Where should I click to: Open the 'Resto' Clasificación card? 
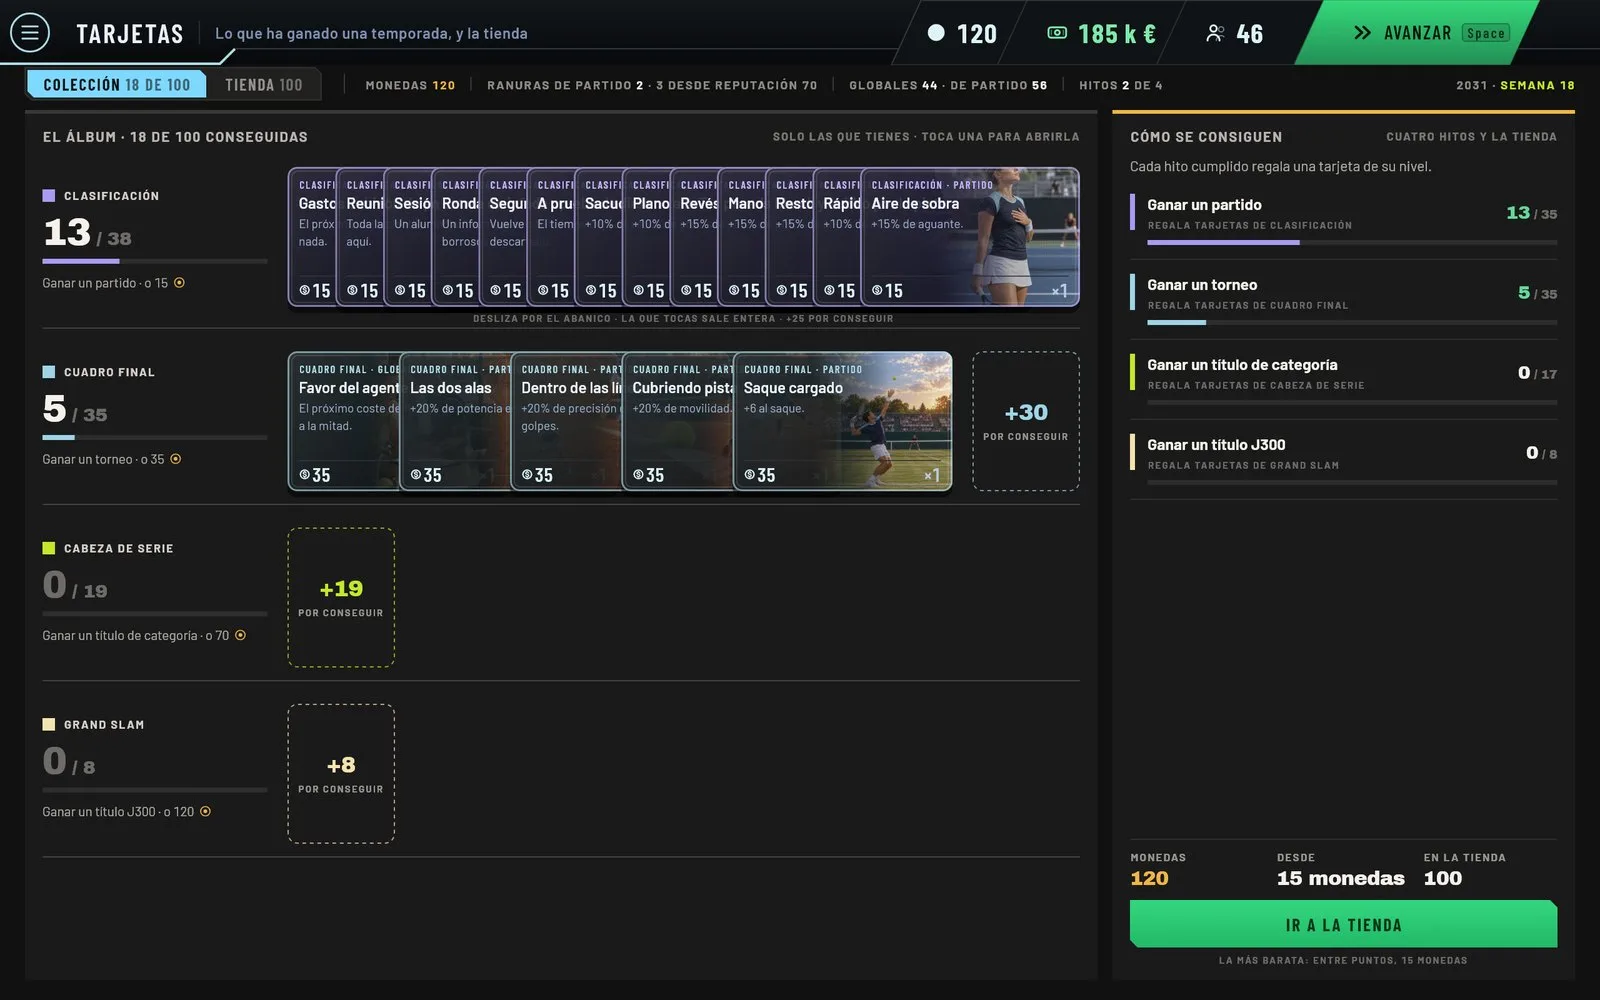(x=790, y=237)
